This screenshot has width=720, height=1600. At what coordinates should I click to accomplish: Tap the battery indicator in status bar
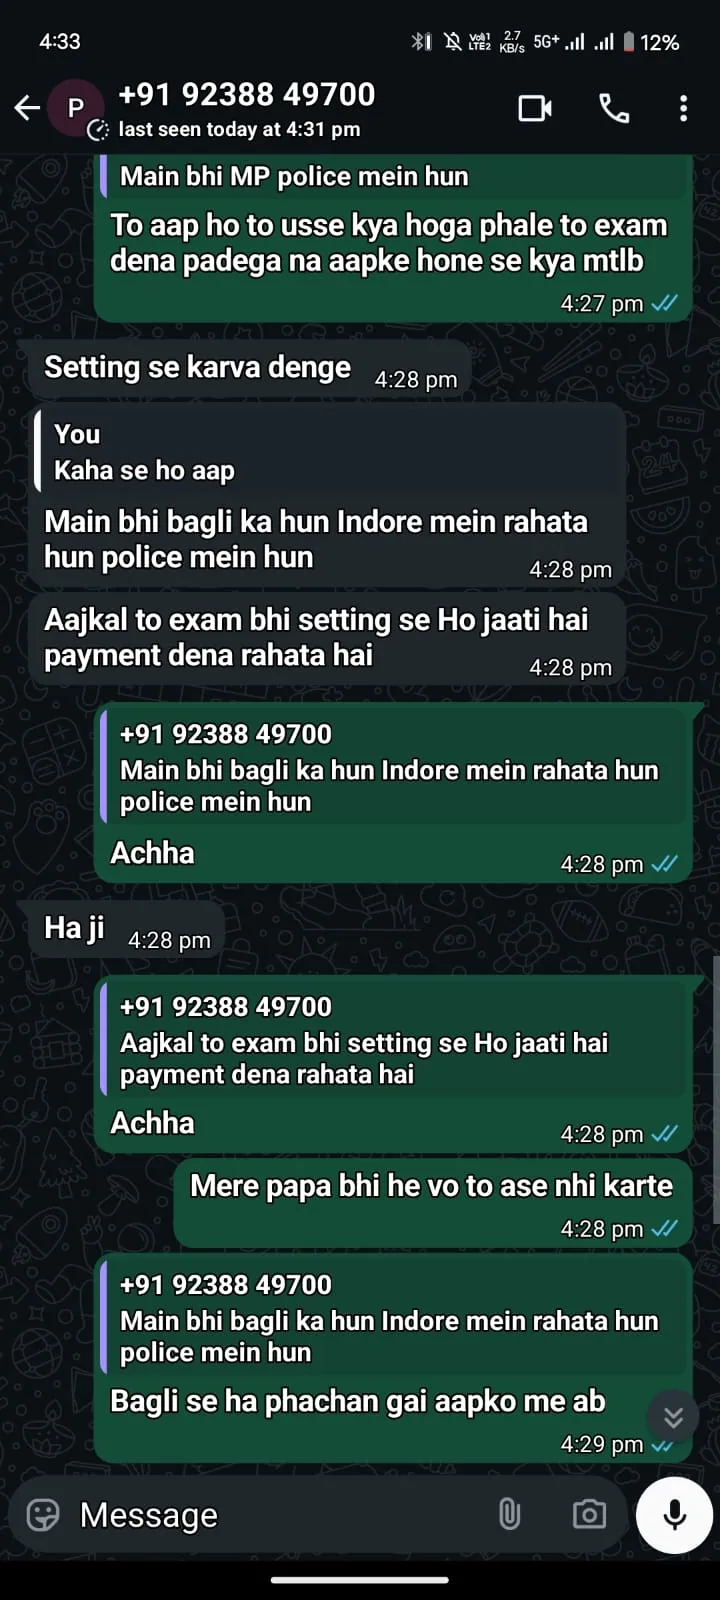629,42
